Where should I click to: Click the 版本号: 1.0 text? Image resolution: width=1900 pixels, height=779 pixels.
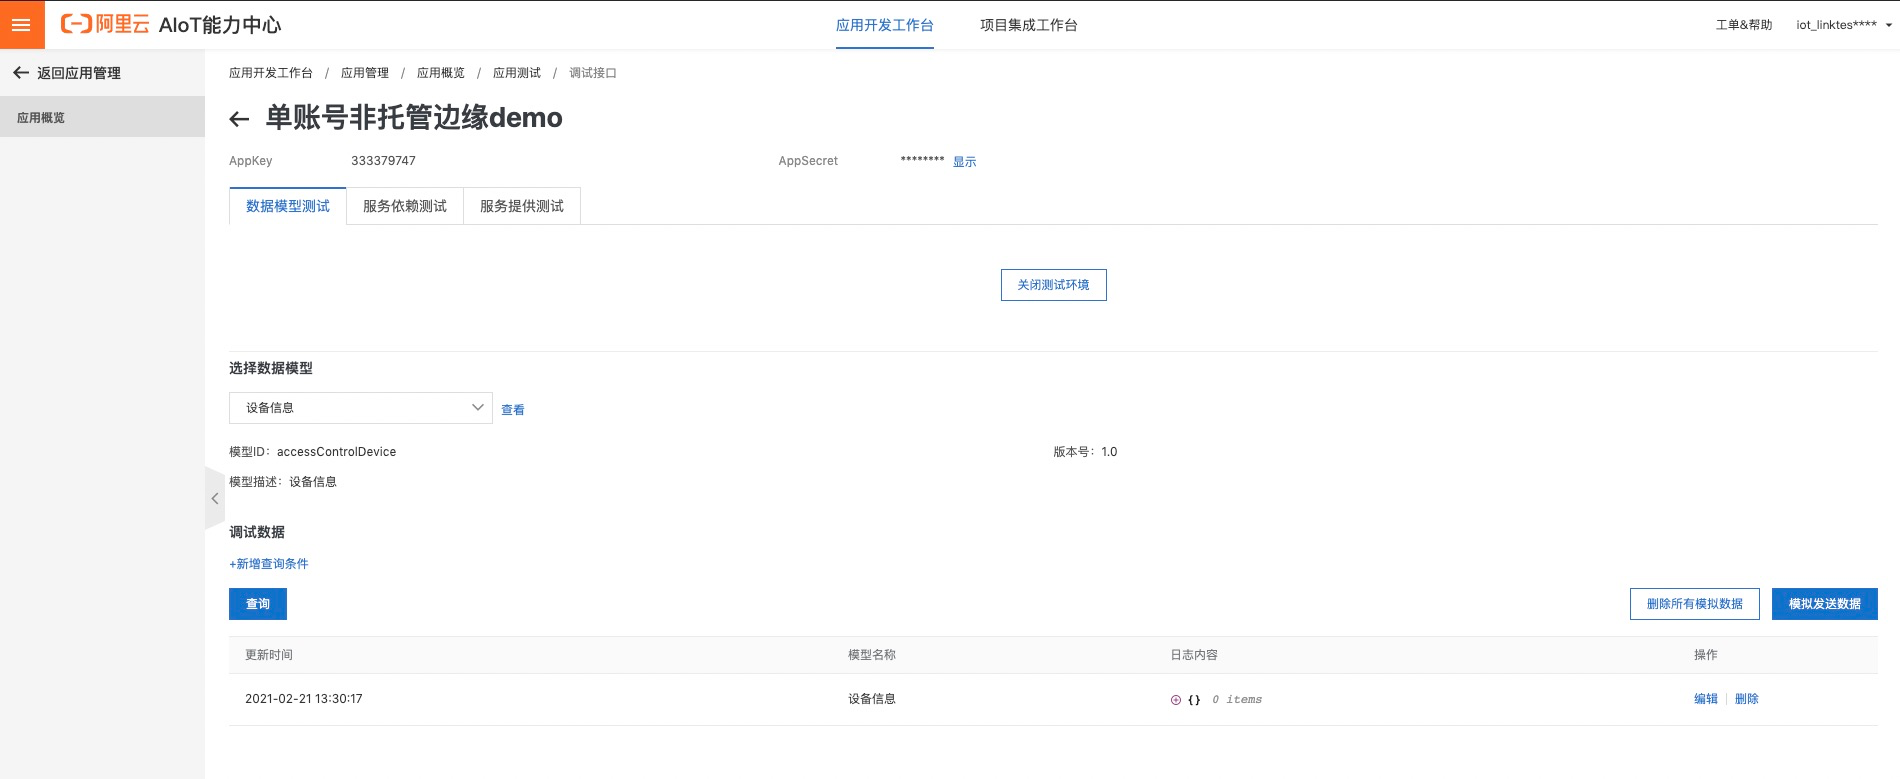pyautogui.click(x=1085, y=452)
